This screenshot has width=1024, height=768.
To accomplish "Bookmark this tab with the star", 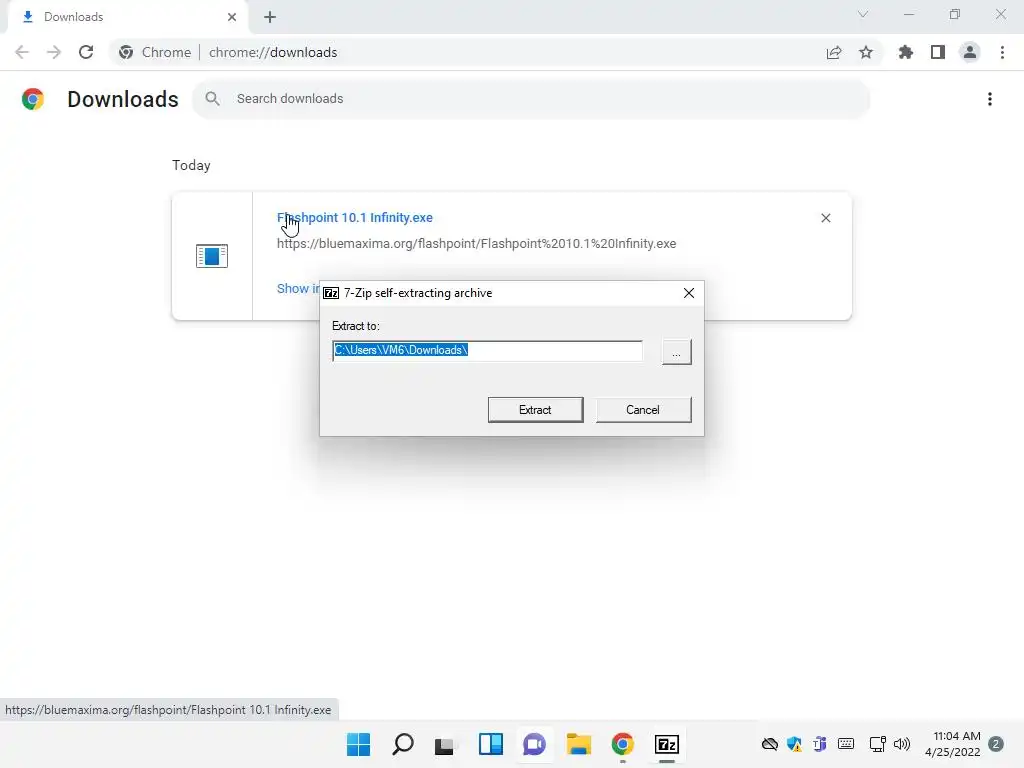I will tap(866, 52).
